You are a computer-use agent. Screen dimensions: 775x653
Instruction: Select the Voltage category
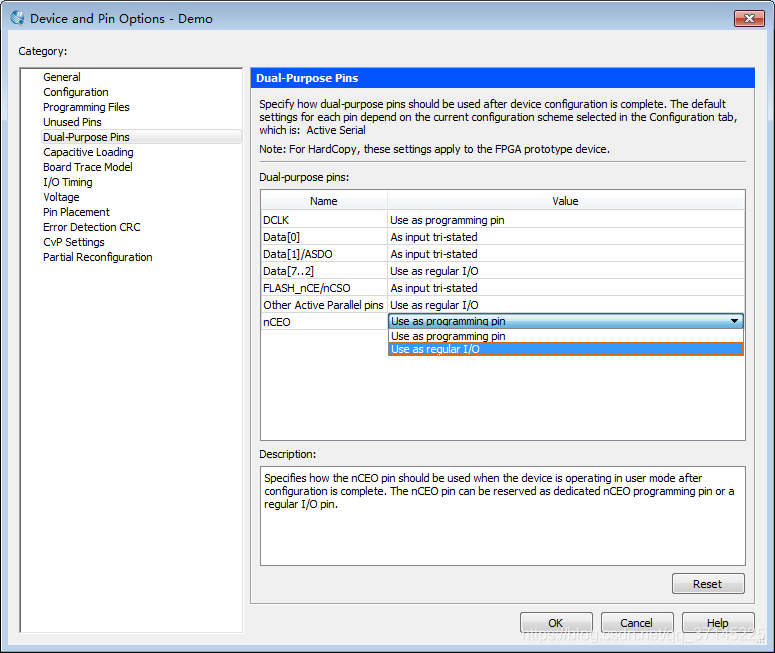click(x=61, y=197)
